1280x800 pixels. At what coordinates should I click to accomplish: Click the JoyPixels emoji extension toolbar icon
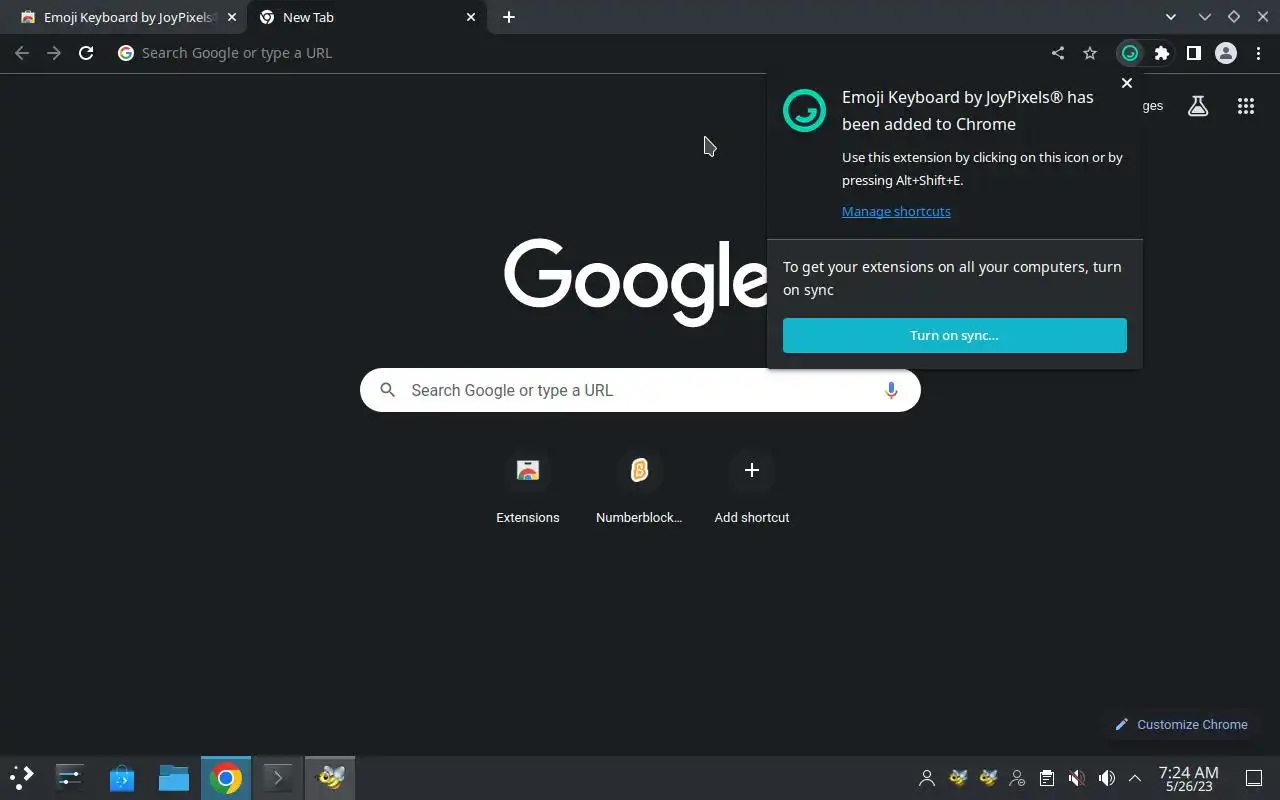[1130, 53]
